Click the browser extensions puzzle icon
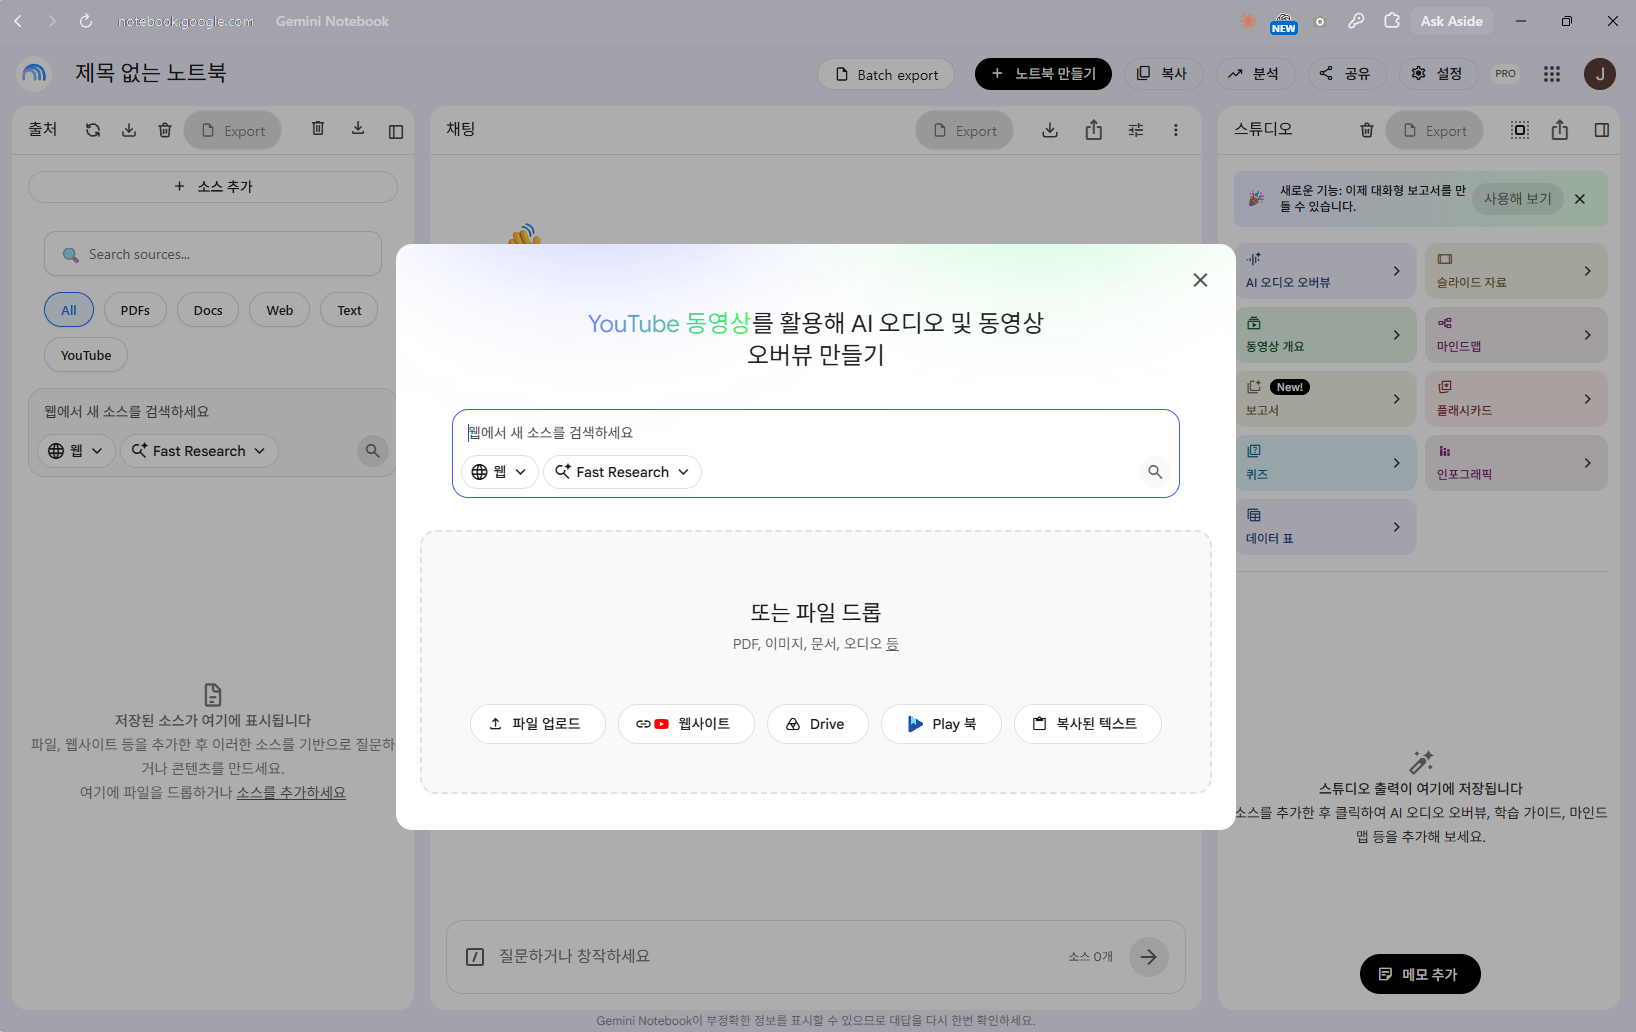This screenshot has width=1636, height=1032. 1392,21
